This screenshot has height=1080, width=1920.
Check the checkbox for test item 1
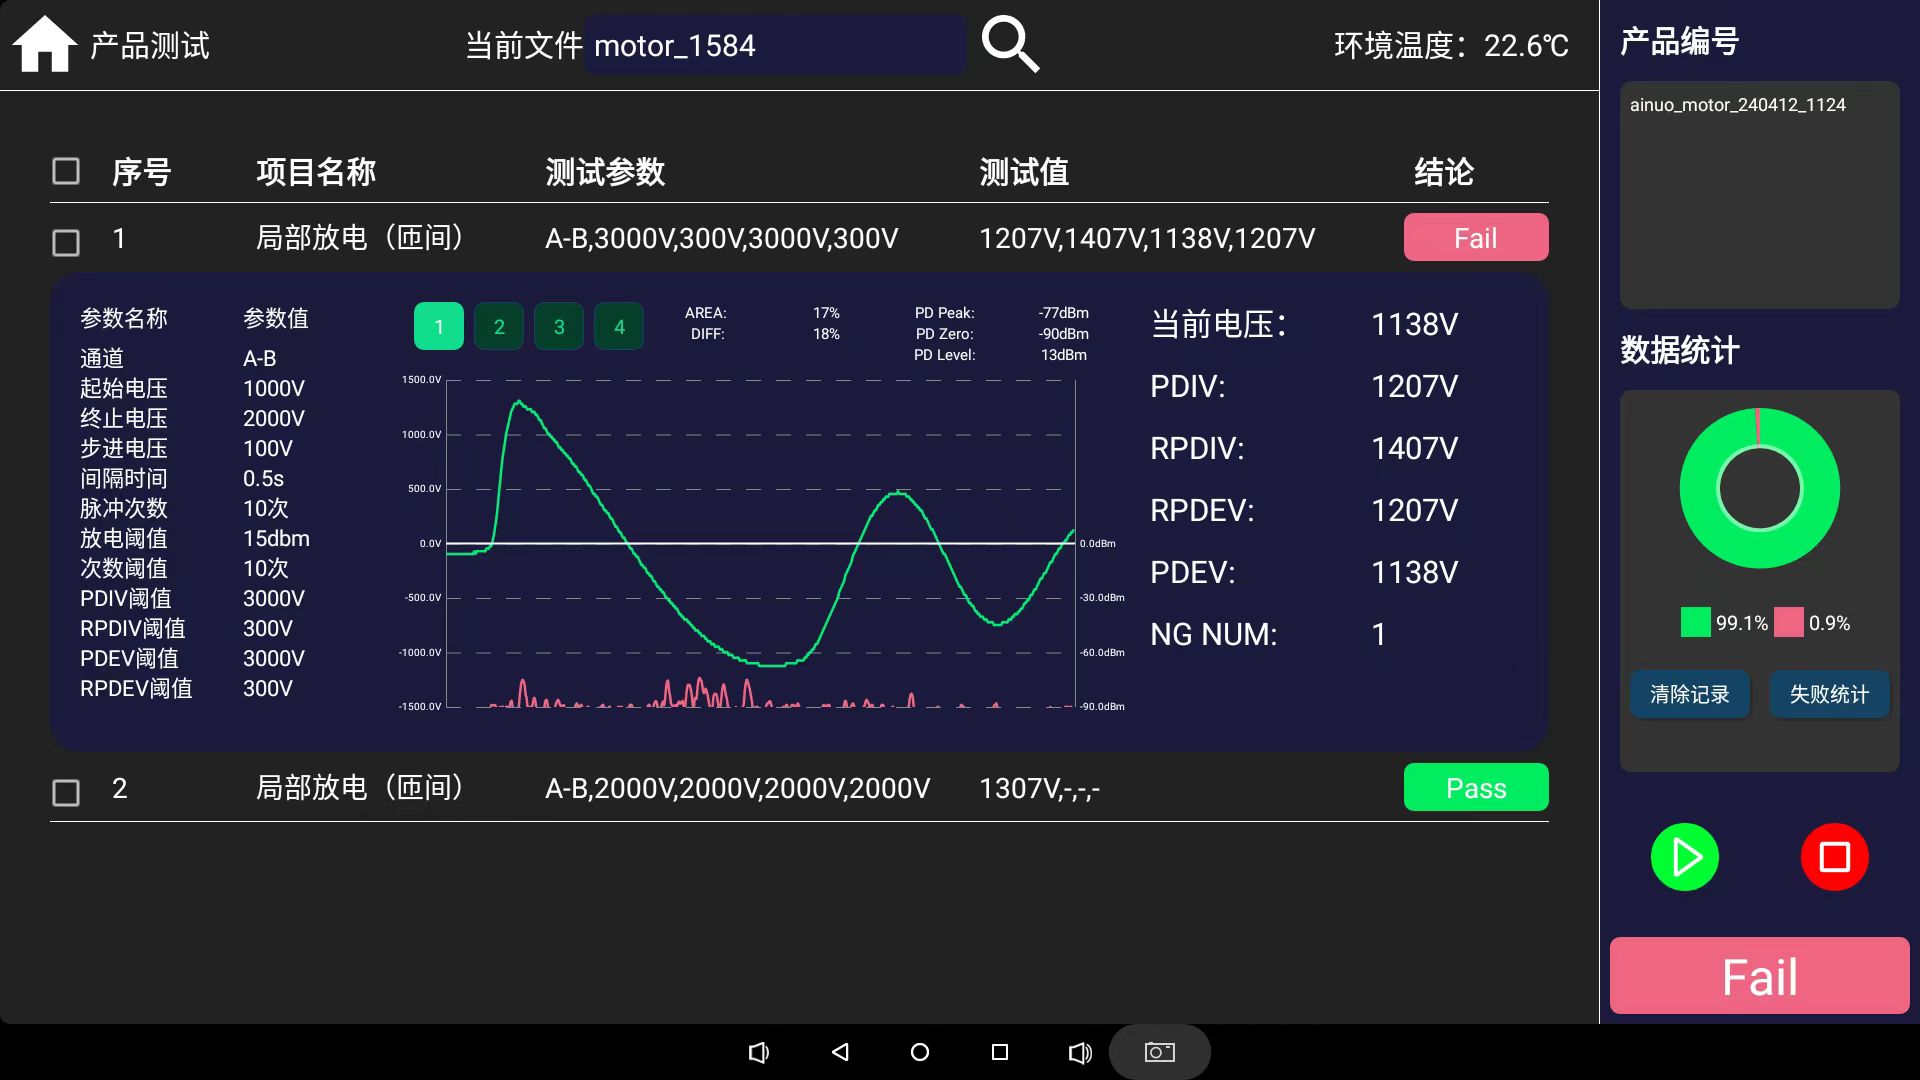click(x=65, y=242)
